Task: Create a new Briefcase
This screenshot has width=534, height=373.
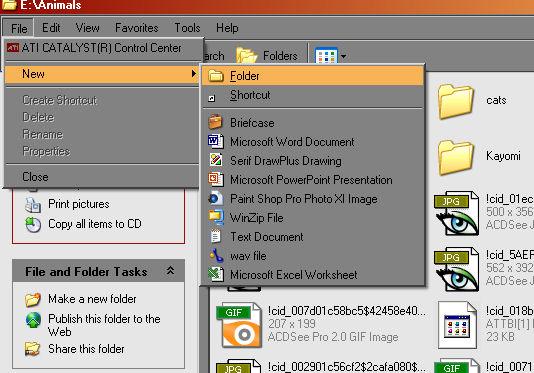Action: 312,123
